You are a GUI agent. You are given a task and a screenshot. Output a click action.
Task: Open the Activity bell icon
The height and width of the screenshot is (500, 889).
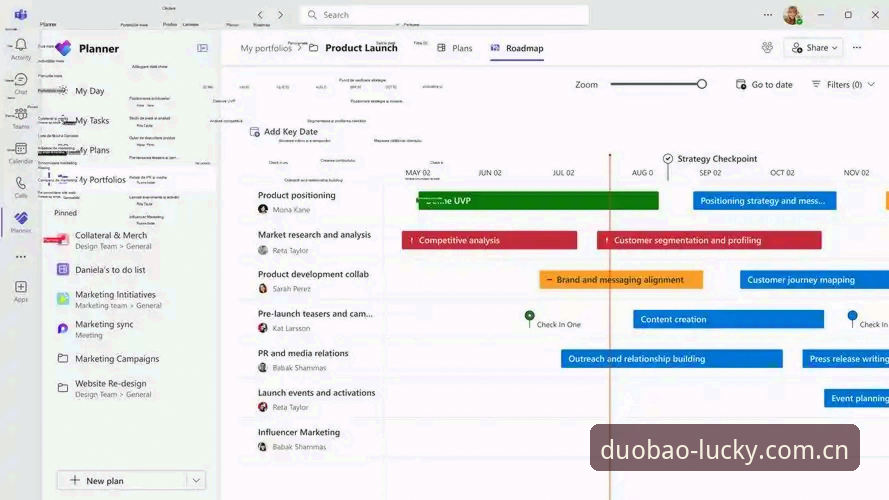pyautogui.click(x=21, y=44)
